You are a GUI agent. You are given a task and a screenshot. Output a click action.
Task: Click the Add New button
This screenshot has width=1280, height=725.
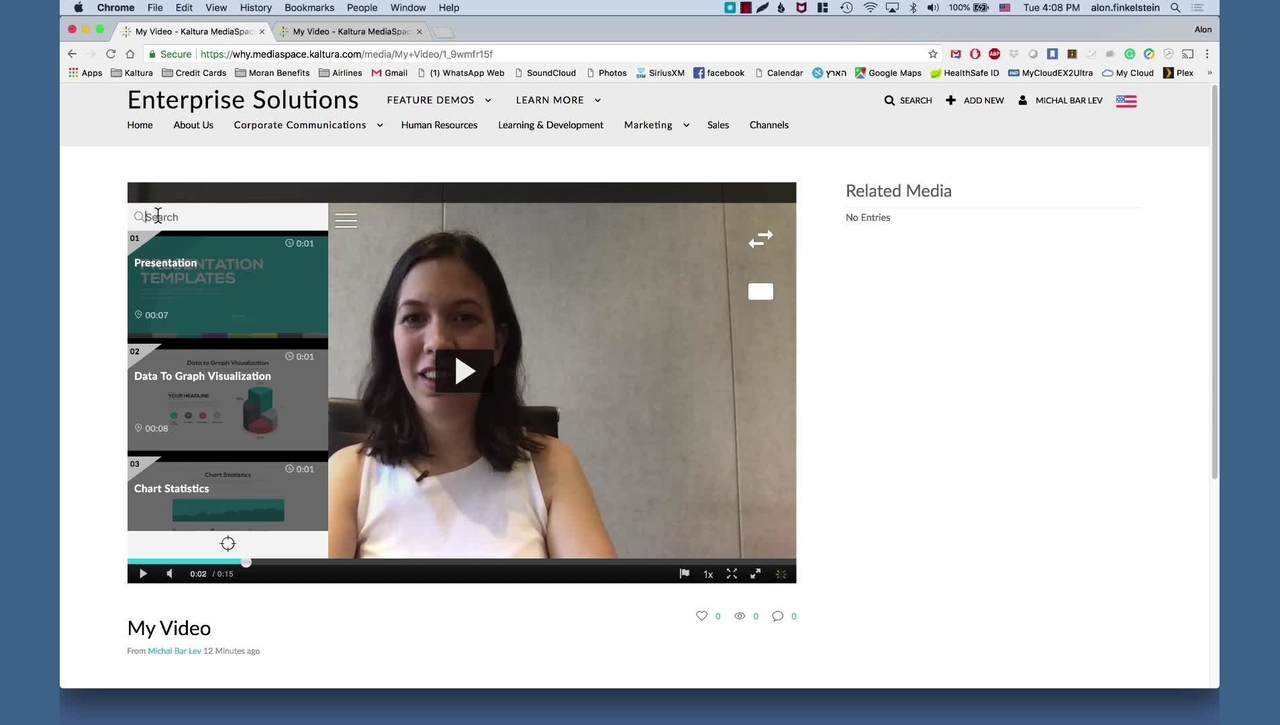click(x=975, y=100)
